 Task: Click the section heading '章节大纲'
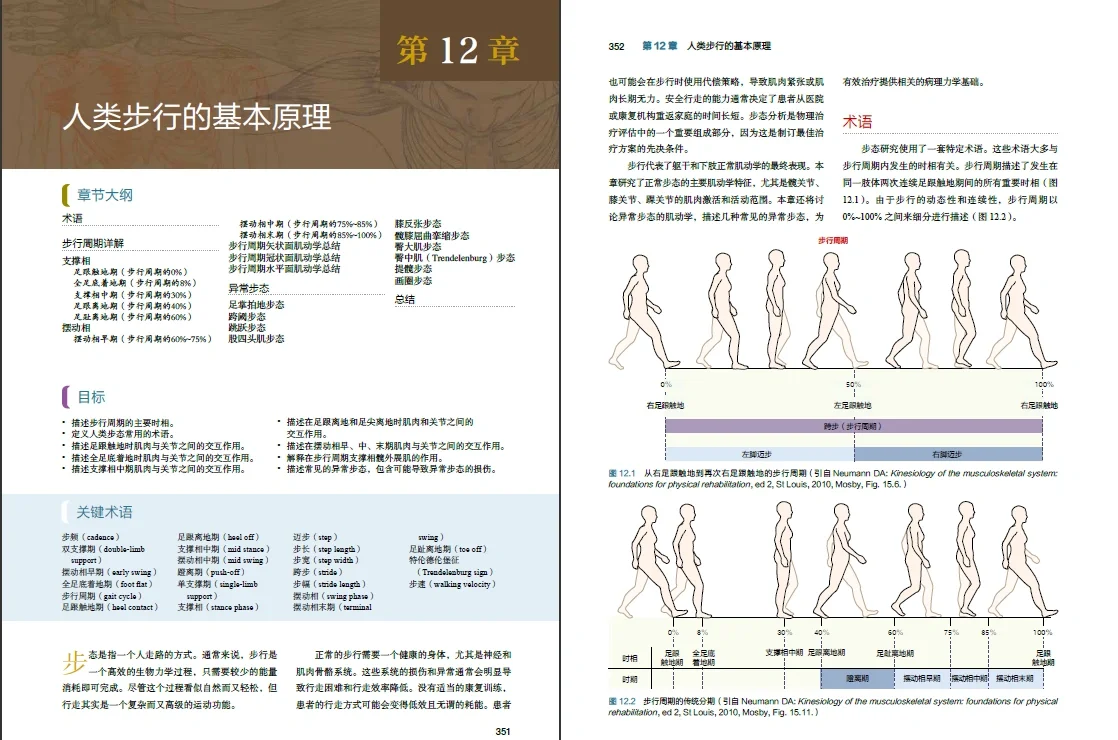coord(105,195)
